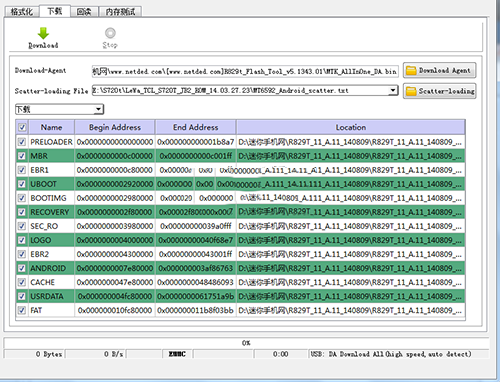Click the Scatter-loading browse button text
The height and width of the screenshot is (382, 500).
[447, 91]
